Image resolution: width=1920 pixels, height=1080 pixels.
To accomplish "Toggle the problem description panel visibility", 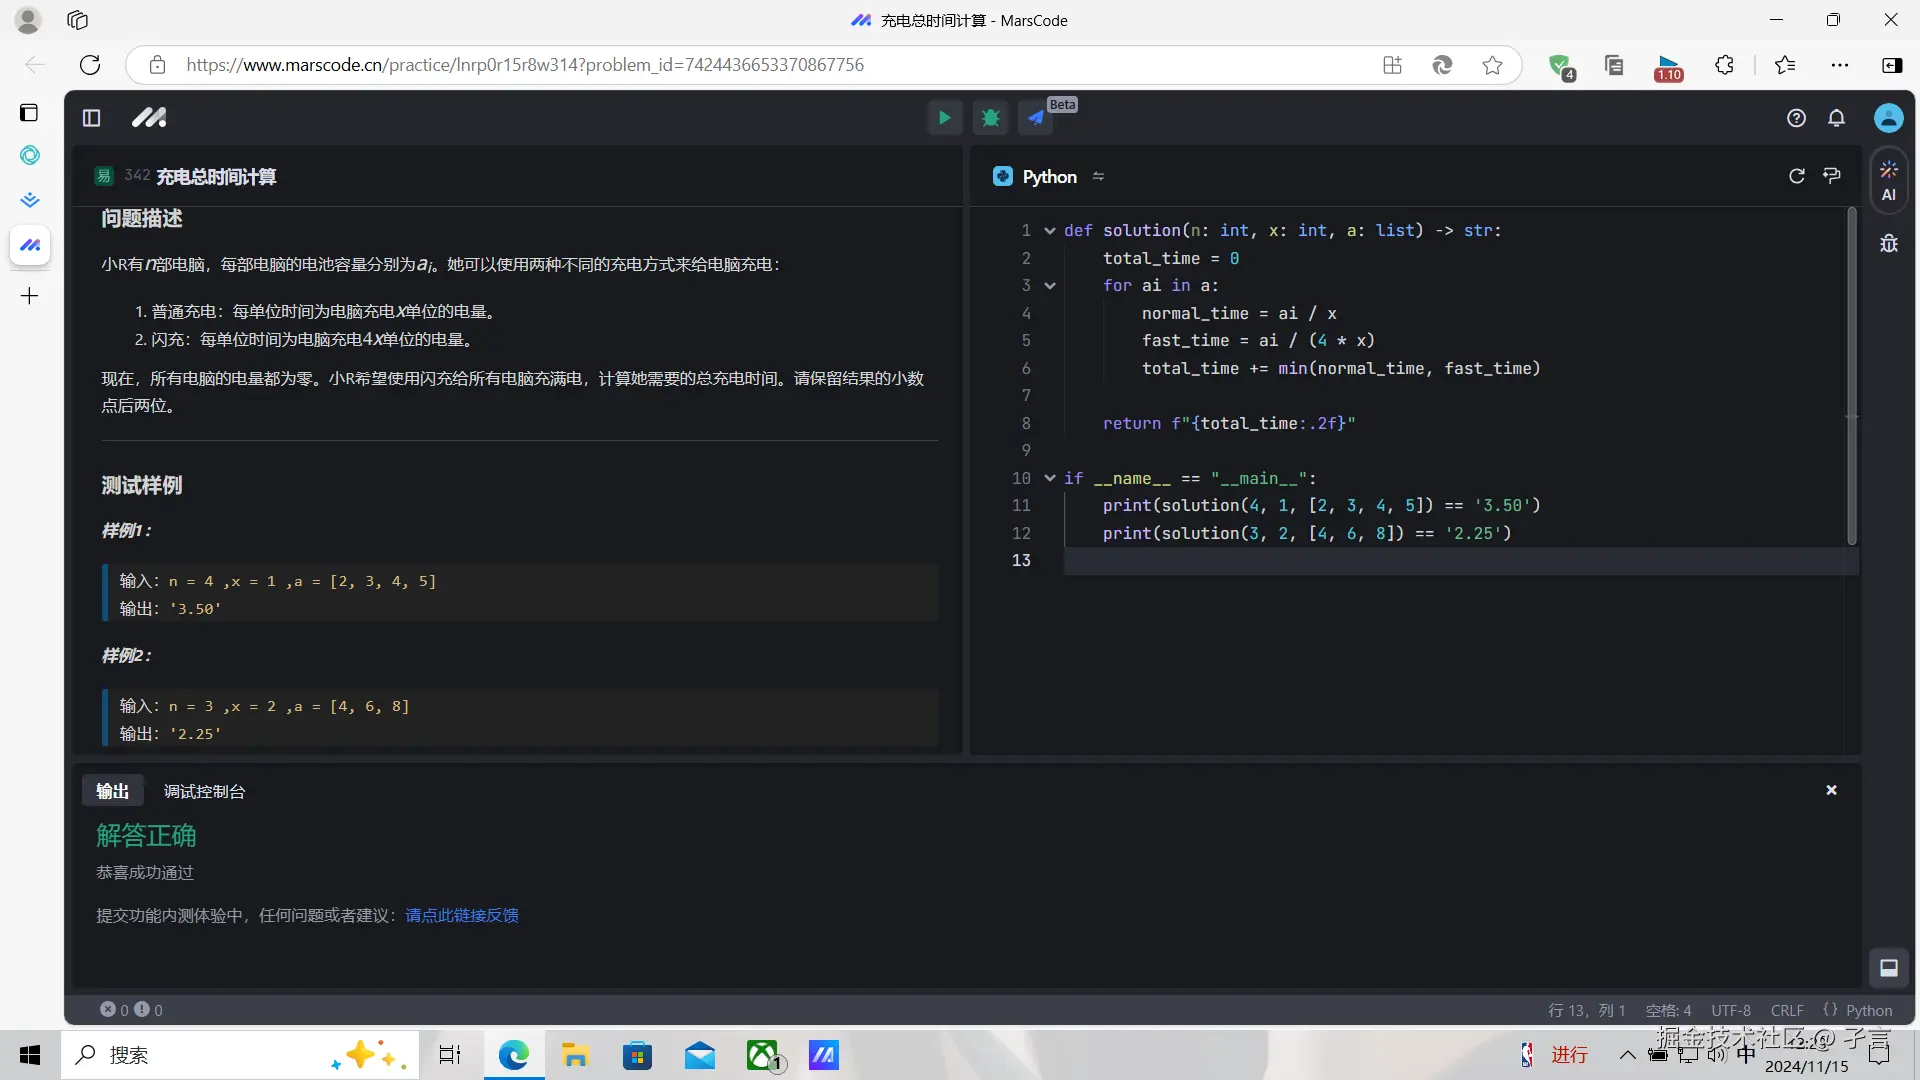I will coord(90,117).
